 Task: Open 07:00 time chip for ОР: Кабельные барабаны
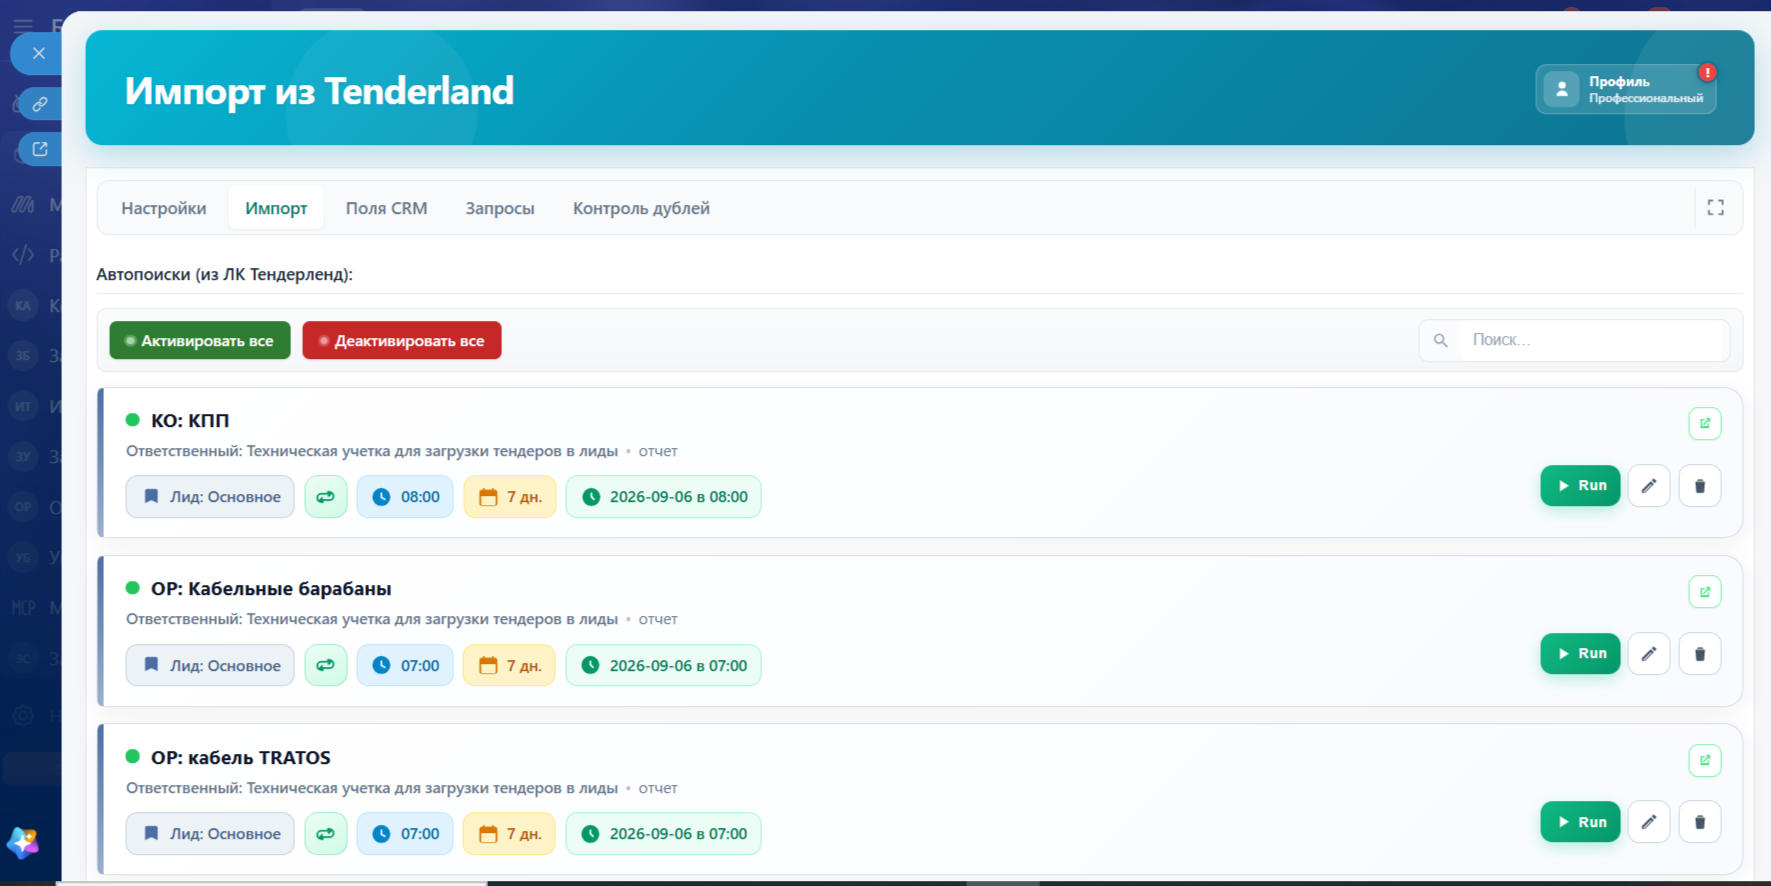click(405, 665)
